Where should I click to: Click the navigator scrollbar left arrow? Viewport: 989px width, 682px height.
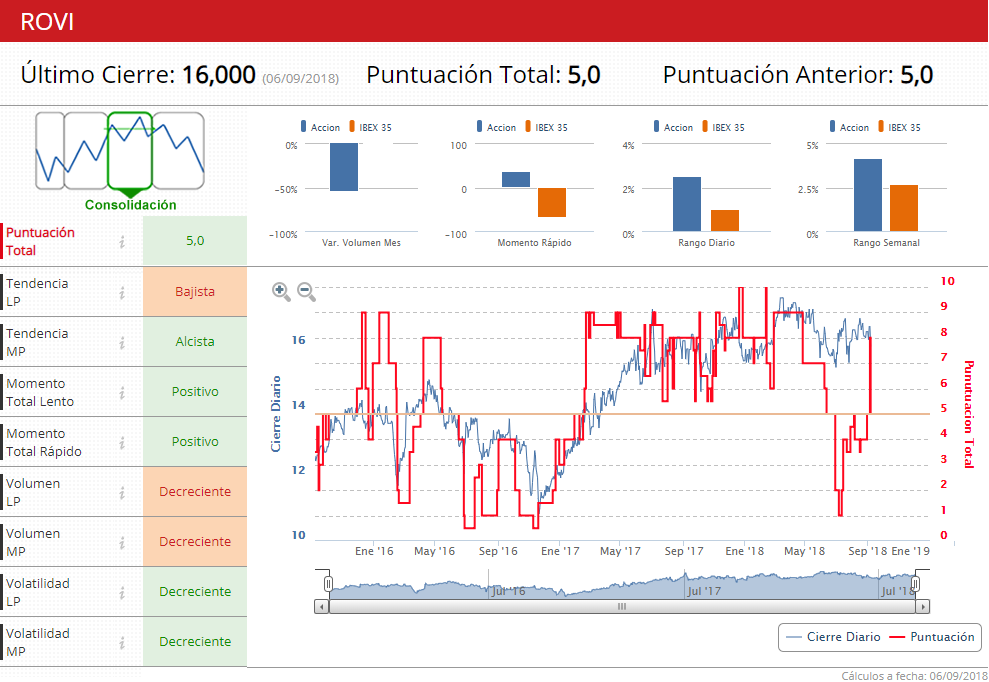322,607
